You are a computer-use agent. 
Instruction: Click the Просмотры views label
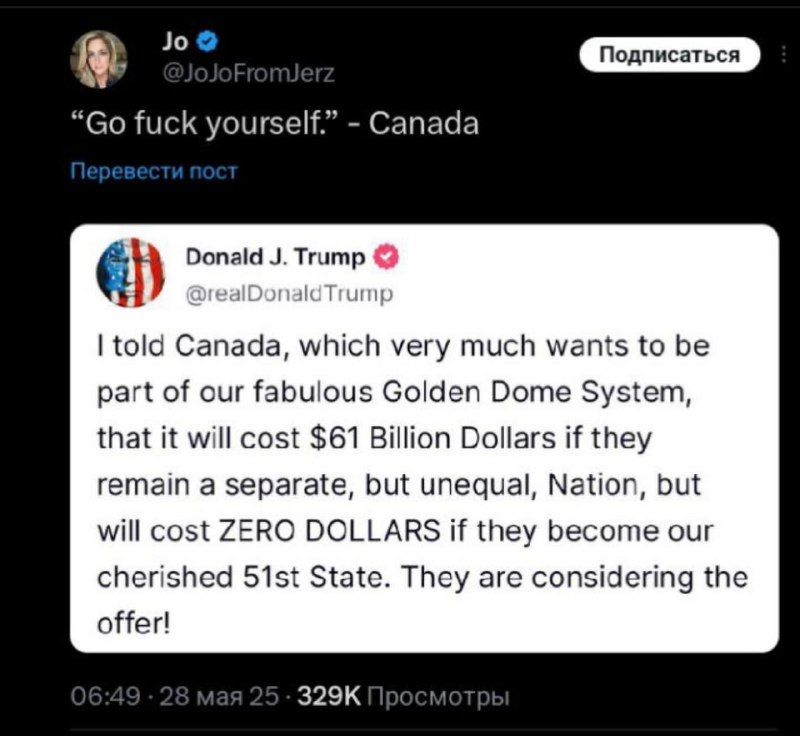coord(438,697)
